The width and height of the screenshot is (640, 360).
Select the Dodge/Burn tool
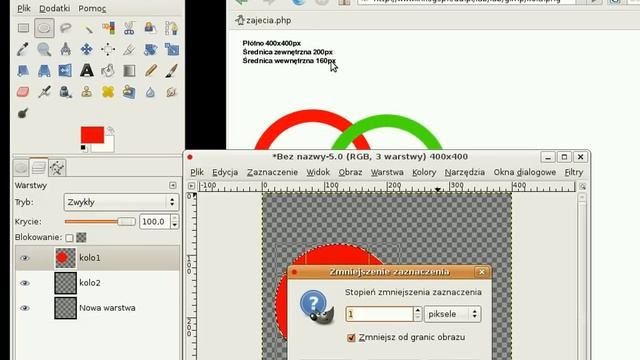pyautogui.click(x=23, y=113)
